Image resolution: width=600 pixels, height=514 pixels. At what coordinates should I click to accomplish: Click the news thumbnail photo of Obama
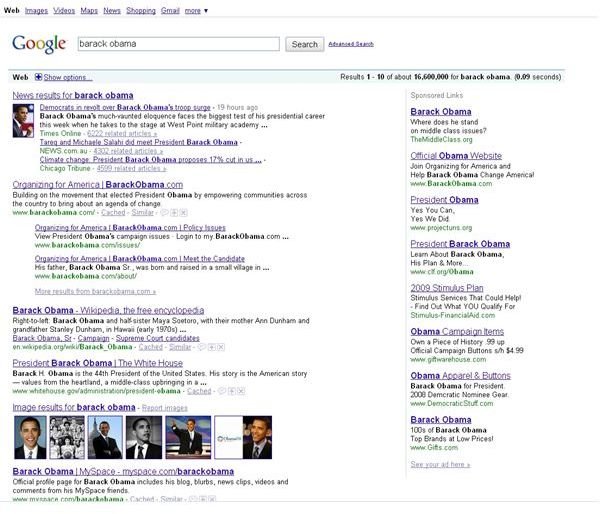tap(23, 121)
